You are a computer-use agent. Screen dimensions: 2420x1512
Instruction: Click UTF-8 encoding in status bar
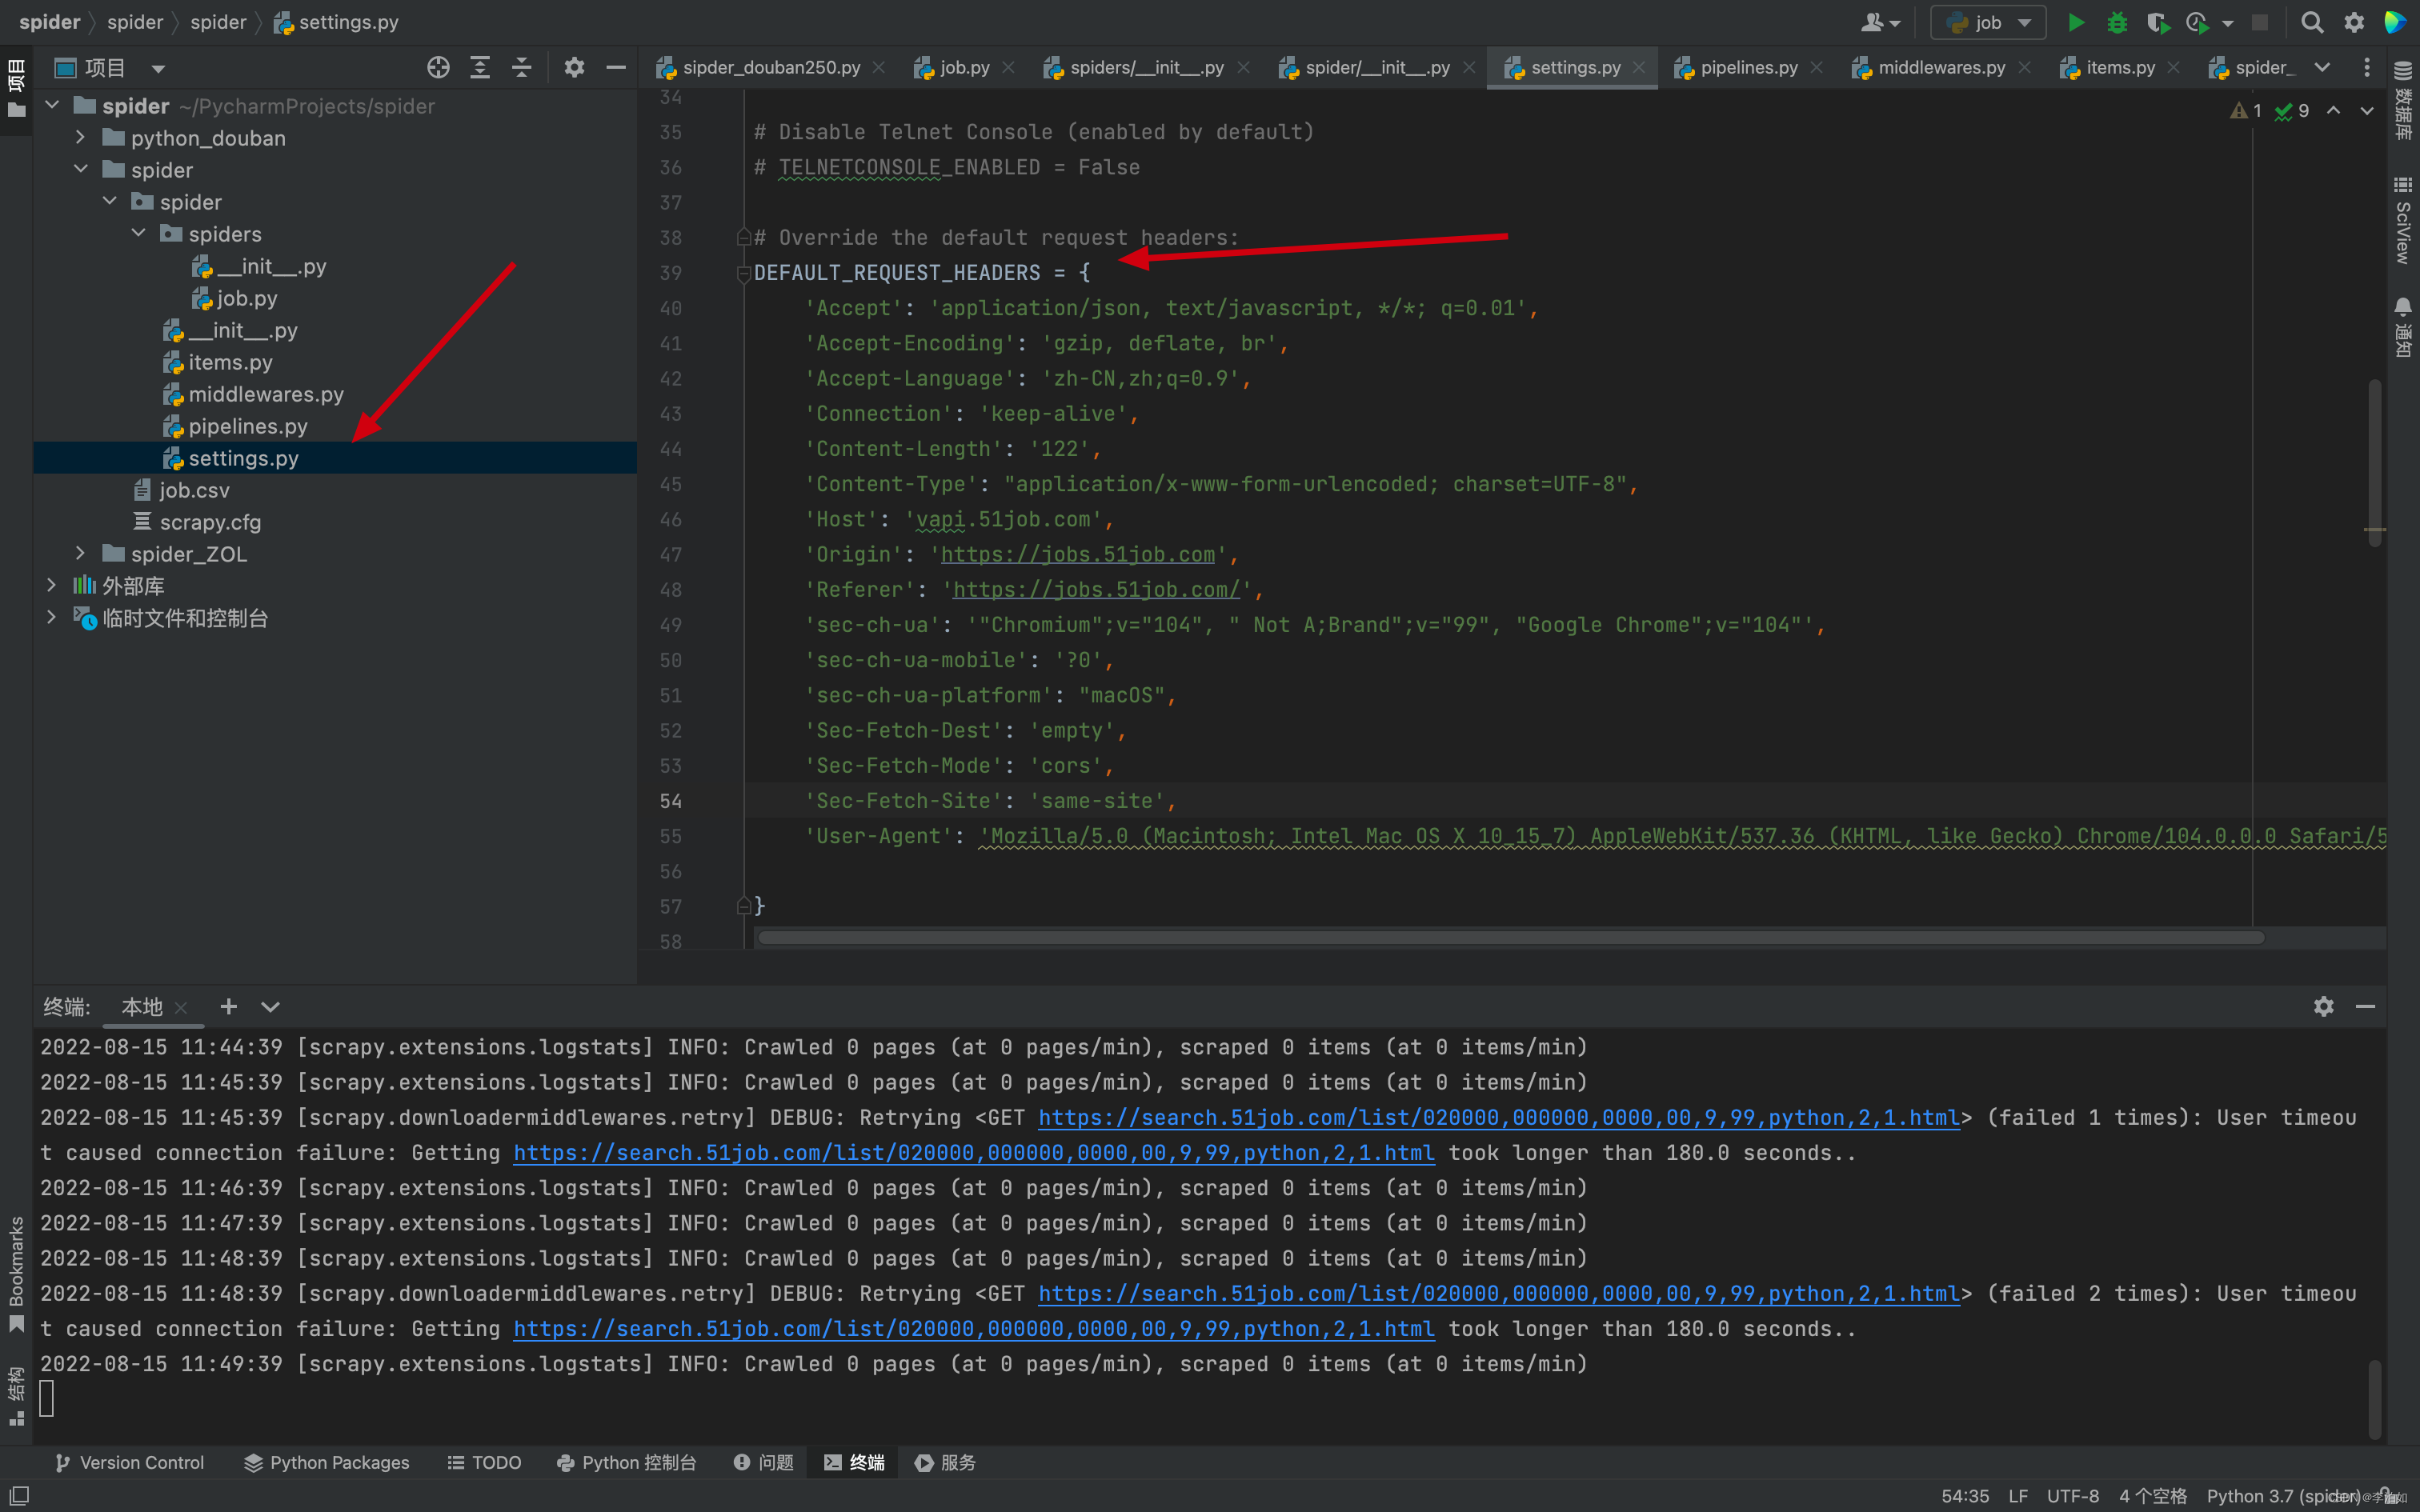click(x=2072, y=1495)
